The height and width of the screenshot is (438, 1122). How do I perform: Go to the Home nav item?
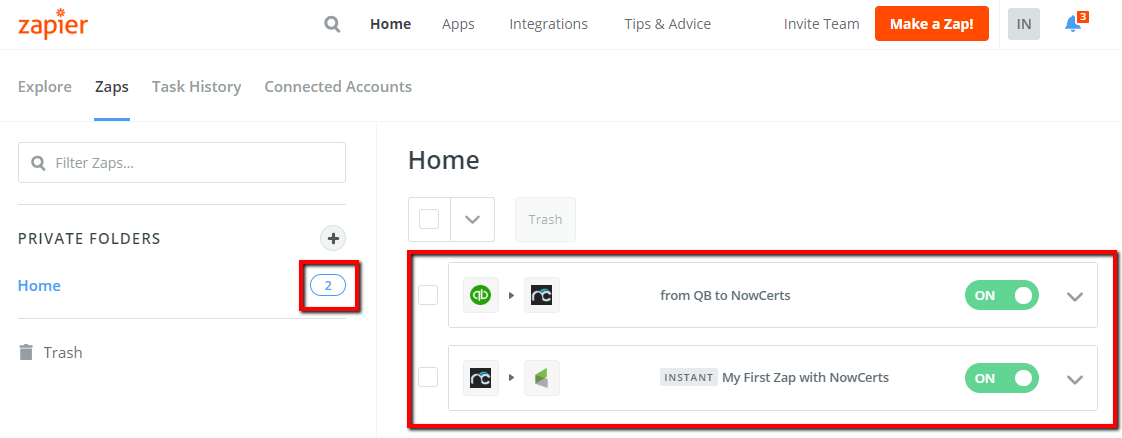click(391, 24)
